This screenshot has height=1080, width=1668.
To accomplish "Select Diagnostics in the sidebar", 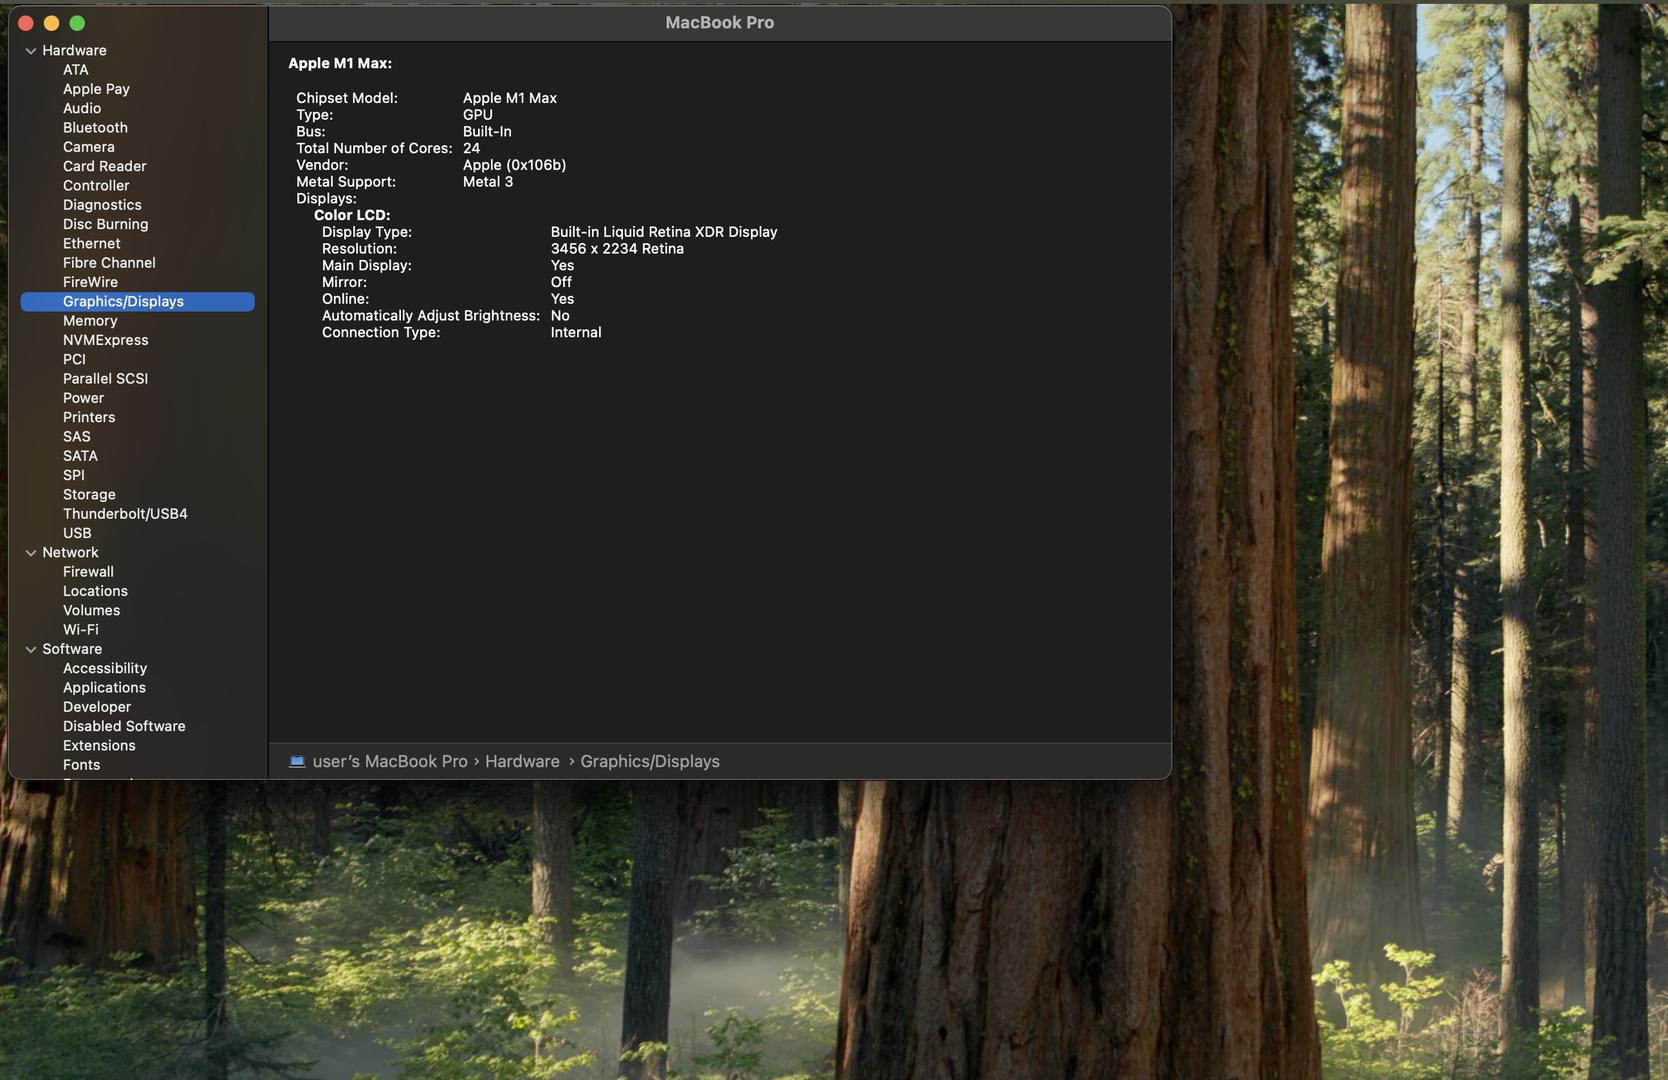I will point(102,205).
